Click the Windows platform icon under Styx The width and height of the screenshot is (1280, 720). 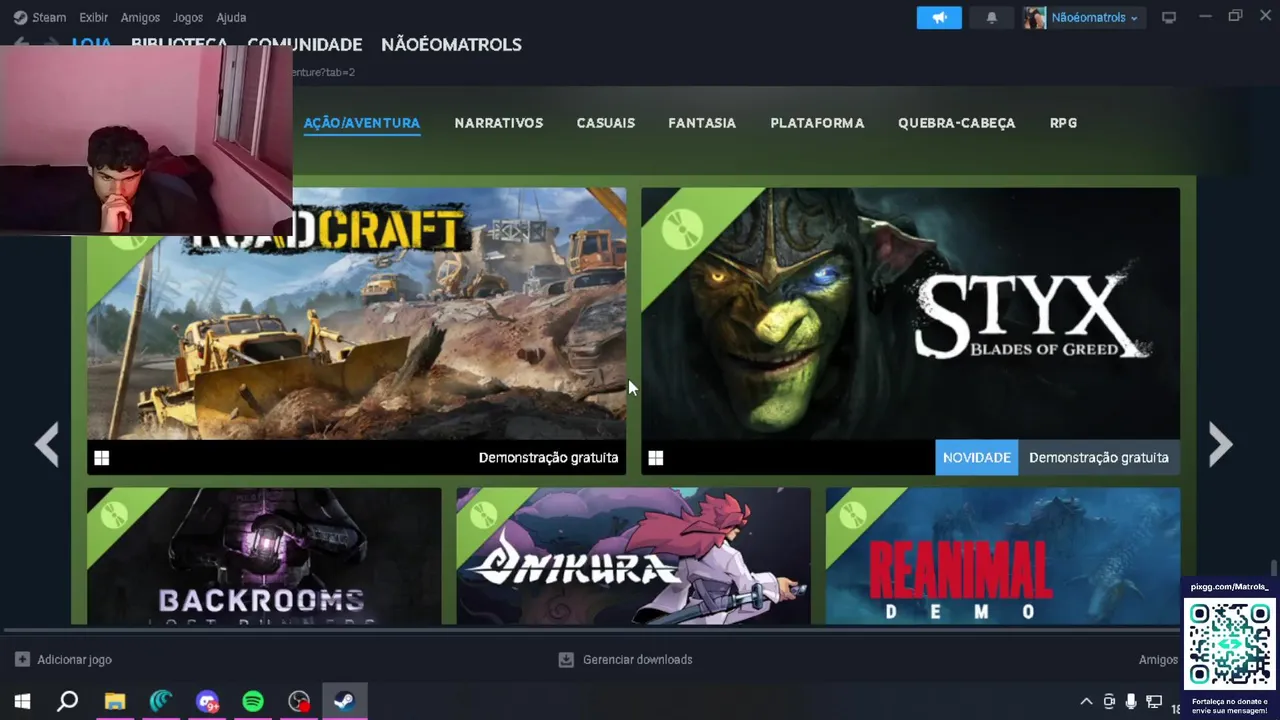click(x=655, y=458)
